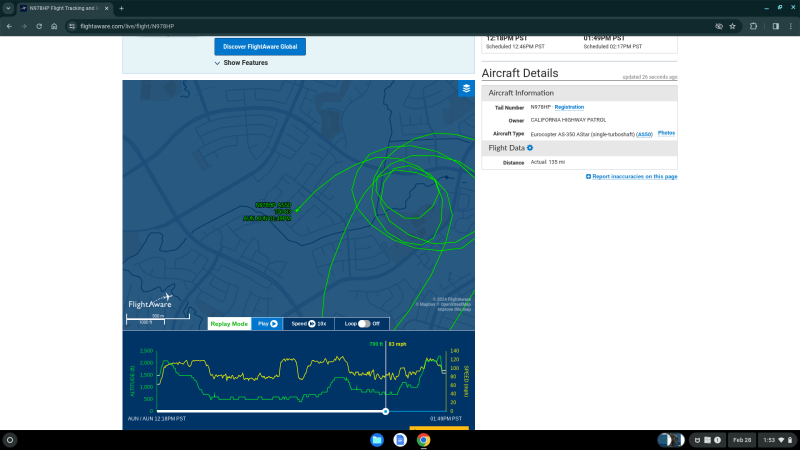This screenshot has height=450, width=800.
Task: Open the Registration link for N978HP
Action: click(569, 107)
